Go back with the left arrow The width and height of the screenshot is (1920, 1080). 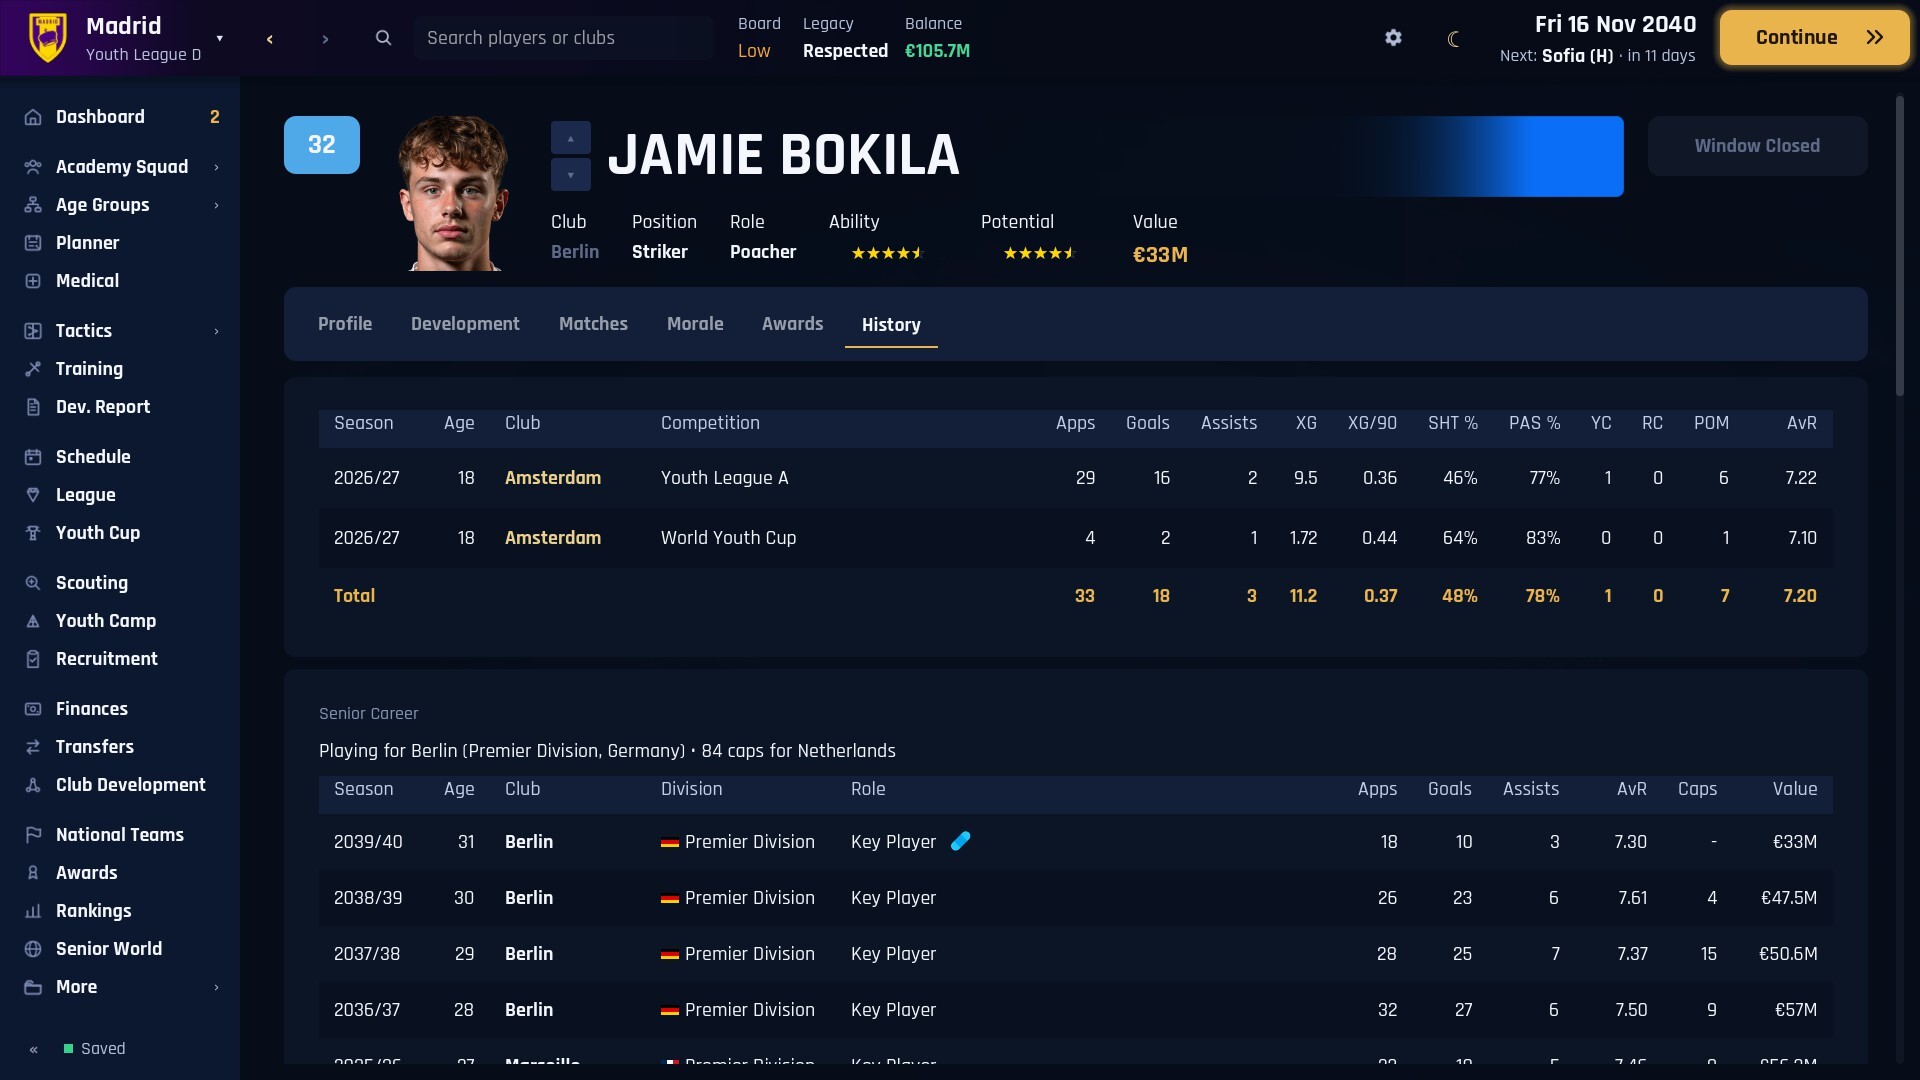[270, 39]
